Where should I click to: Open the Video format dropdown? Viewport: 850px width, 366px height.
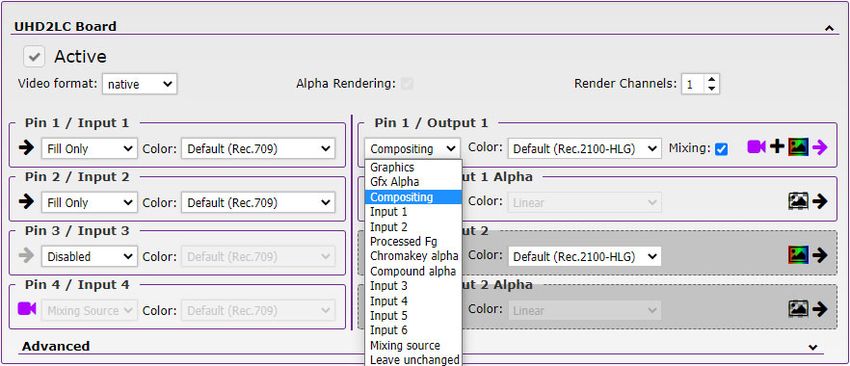pos(139,84)
